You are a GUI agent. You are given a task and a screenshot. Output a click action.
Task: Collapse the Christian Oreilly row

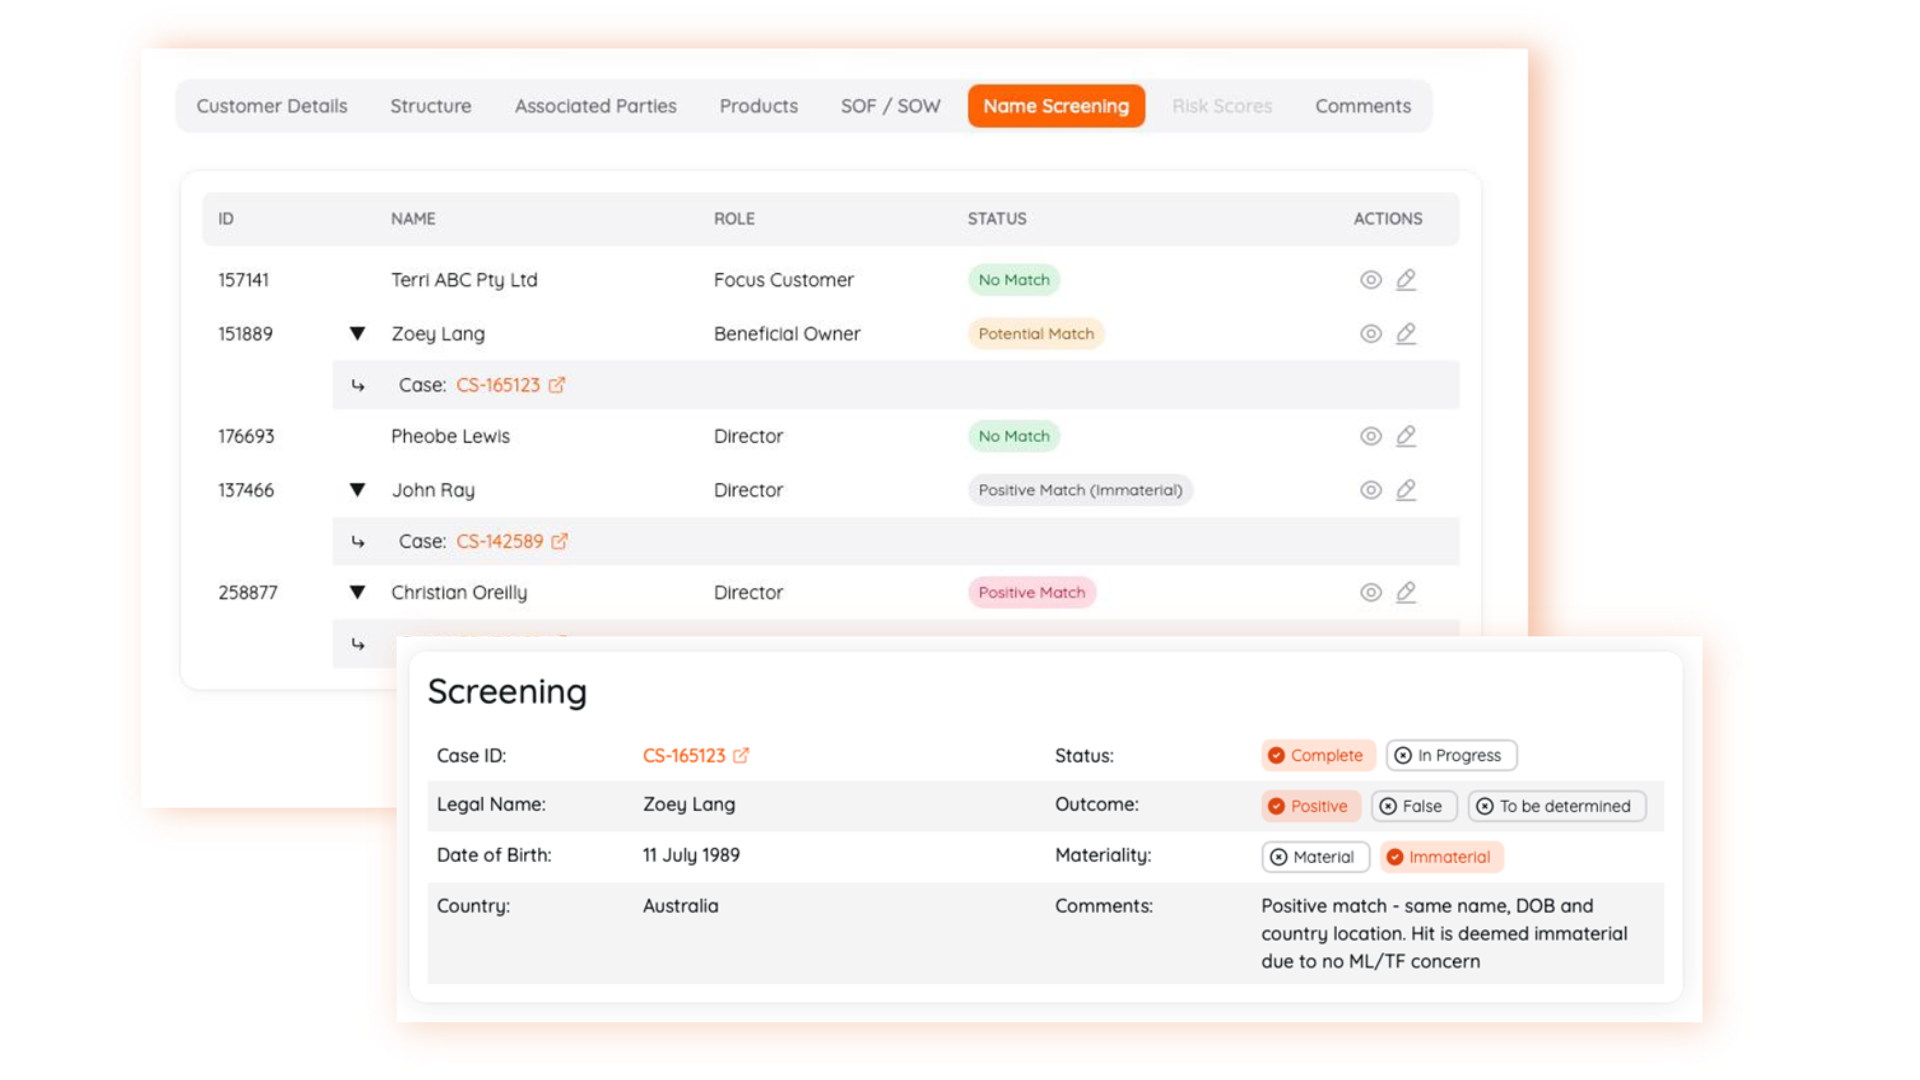coord(357,592)
